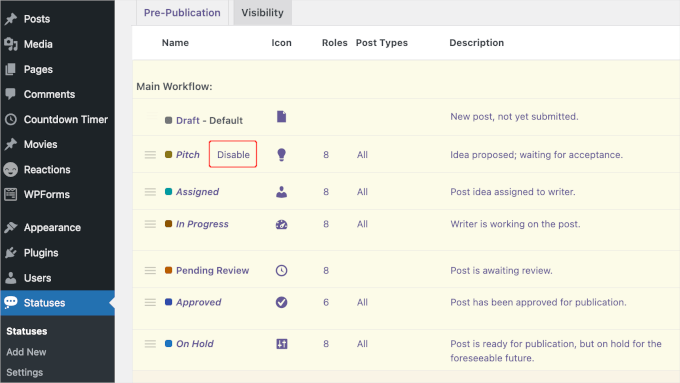680x383 pixels.
Task: Click the drag handle of Pending Review row
Action: point(150,271)
